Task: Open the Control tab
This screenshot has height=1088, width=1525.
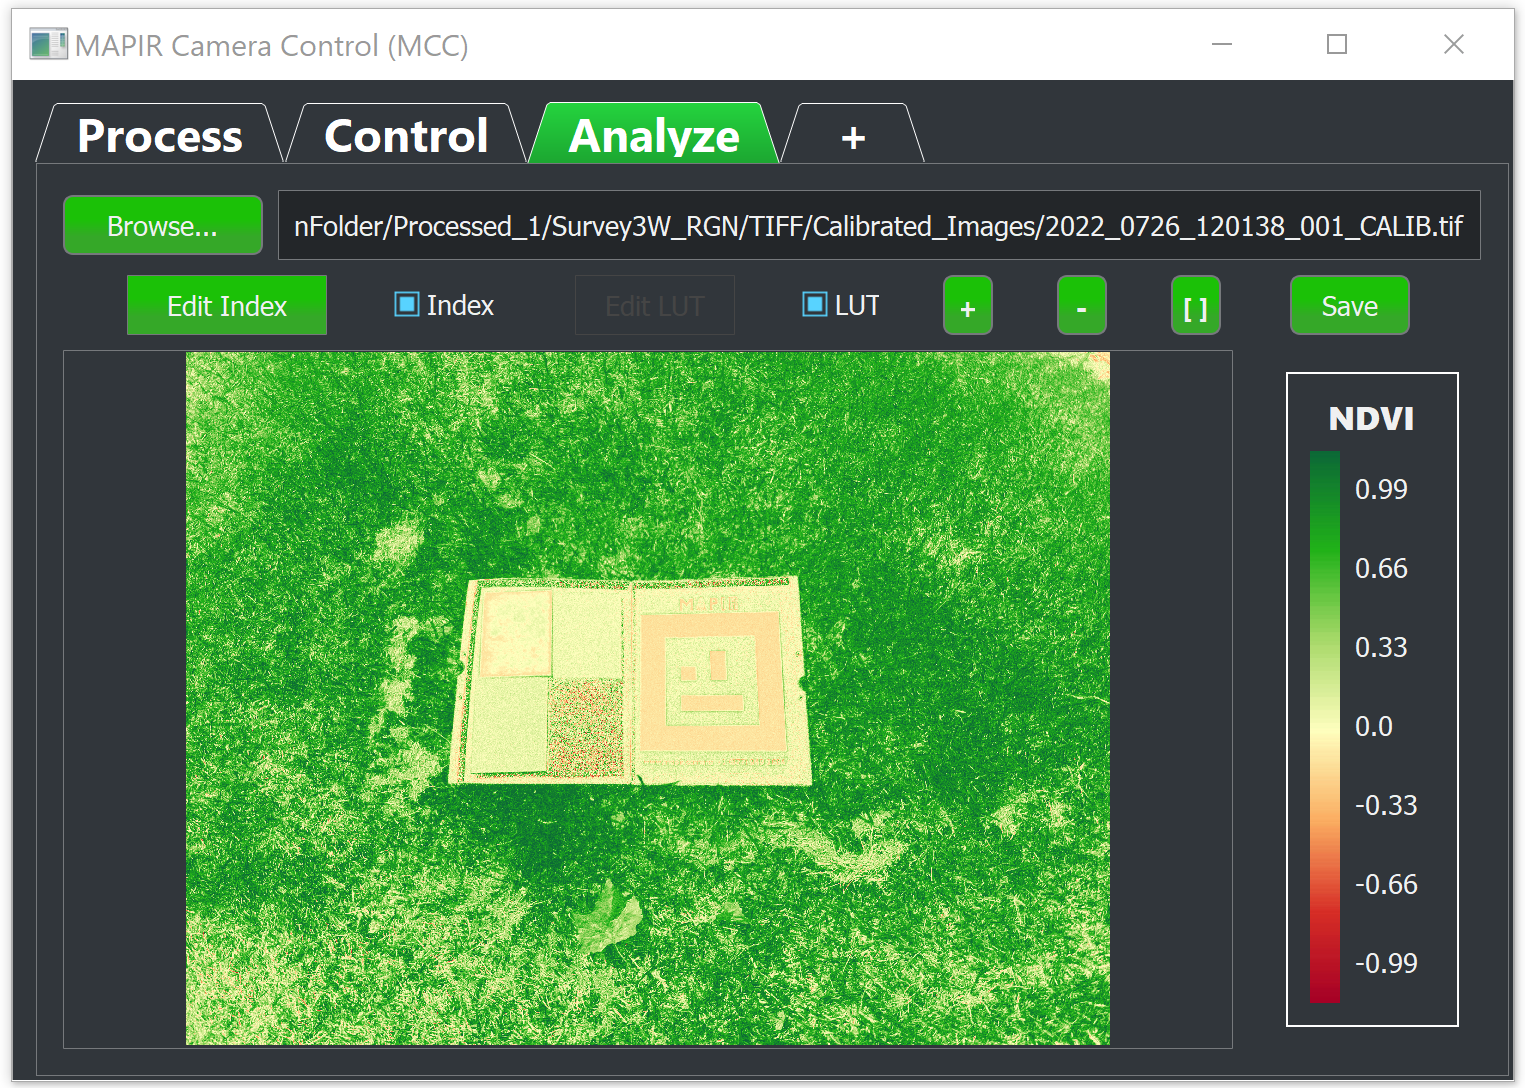Action: tap(406, 136)
